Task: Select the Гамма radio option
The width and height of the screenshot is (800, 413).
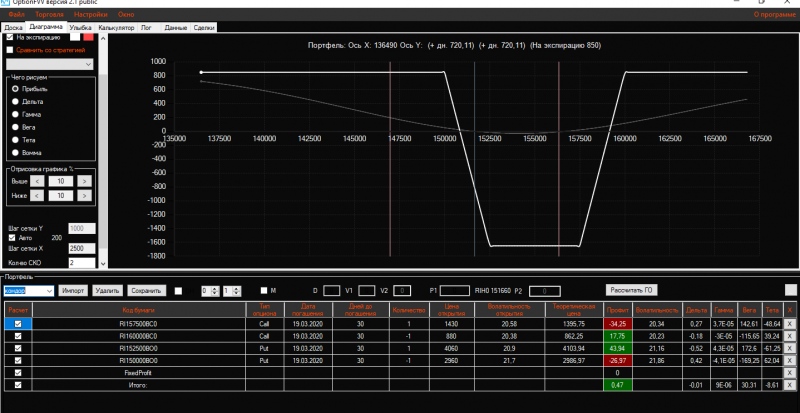Action: point(15,114)
